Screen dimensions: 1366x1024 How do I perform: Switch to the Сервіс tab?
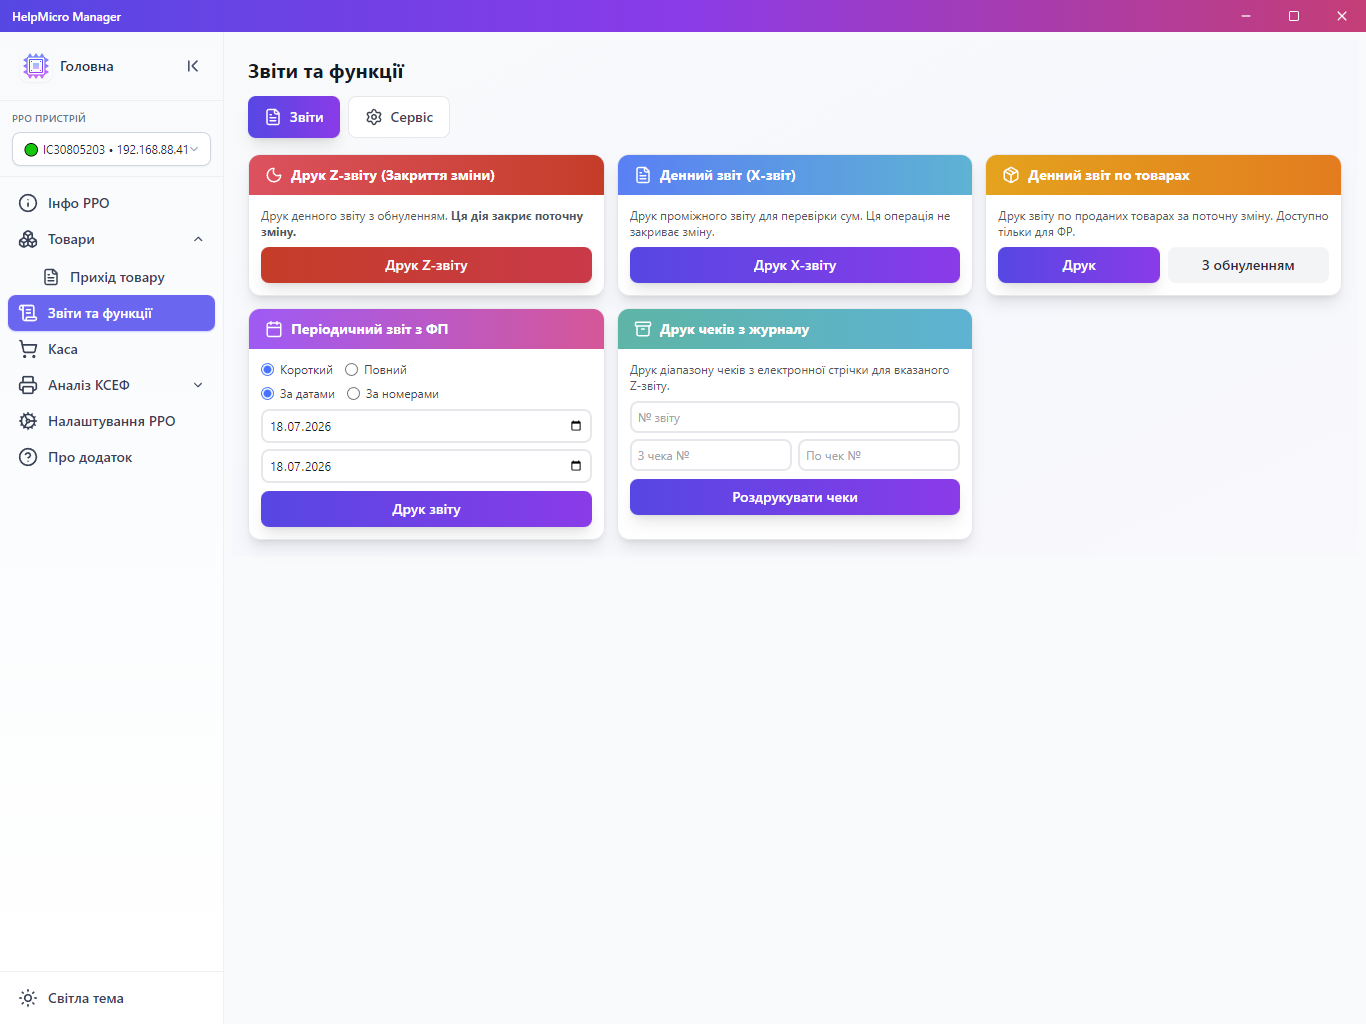(x=399, y=117)
